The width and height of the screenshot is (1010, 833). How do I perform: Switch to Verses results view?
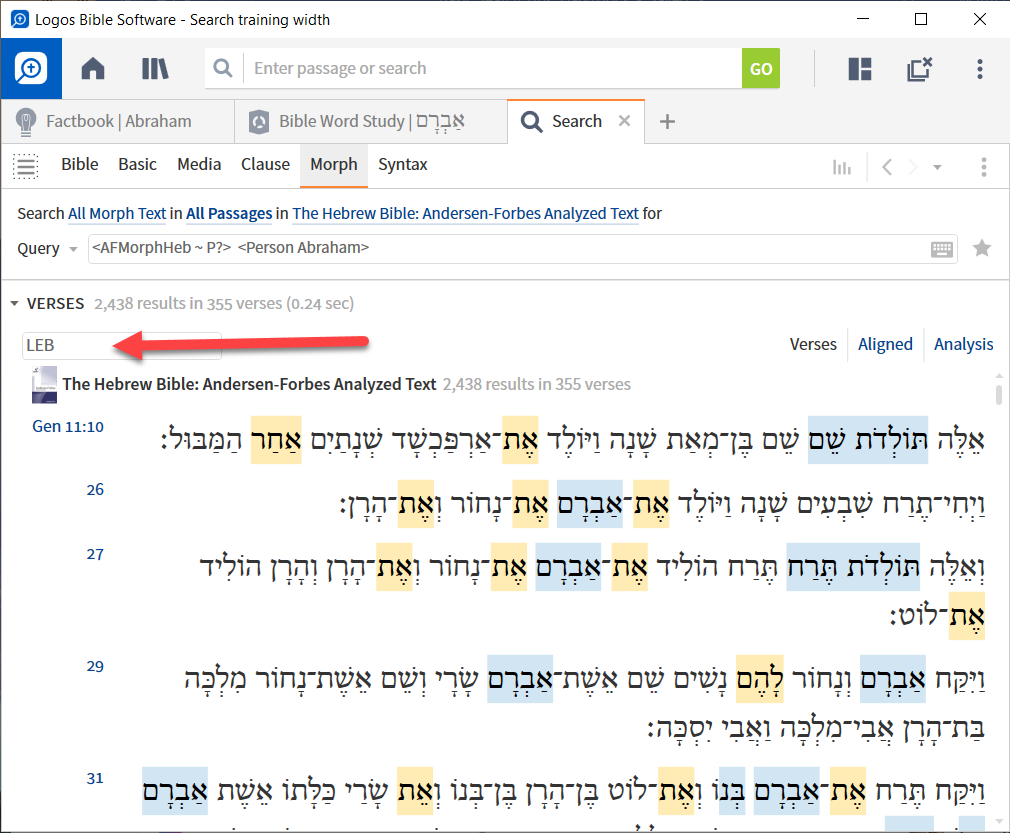coord(813,345)
